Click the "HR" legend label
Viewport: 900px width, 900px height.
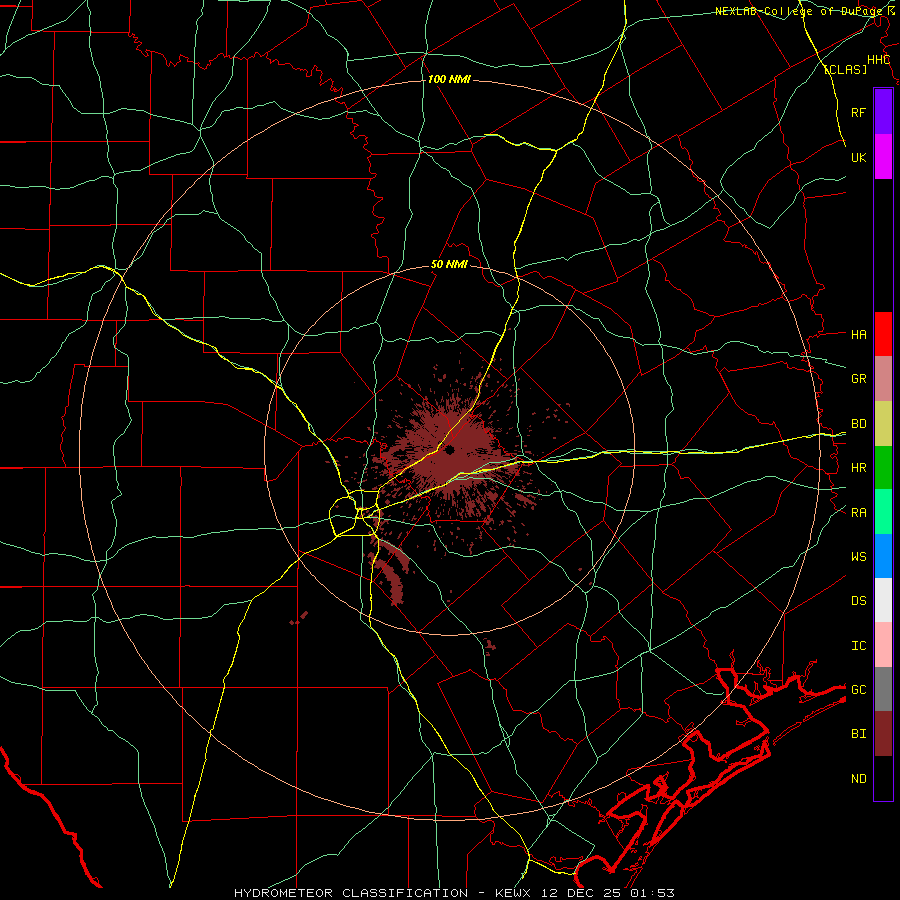[x=859, y=468]
